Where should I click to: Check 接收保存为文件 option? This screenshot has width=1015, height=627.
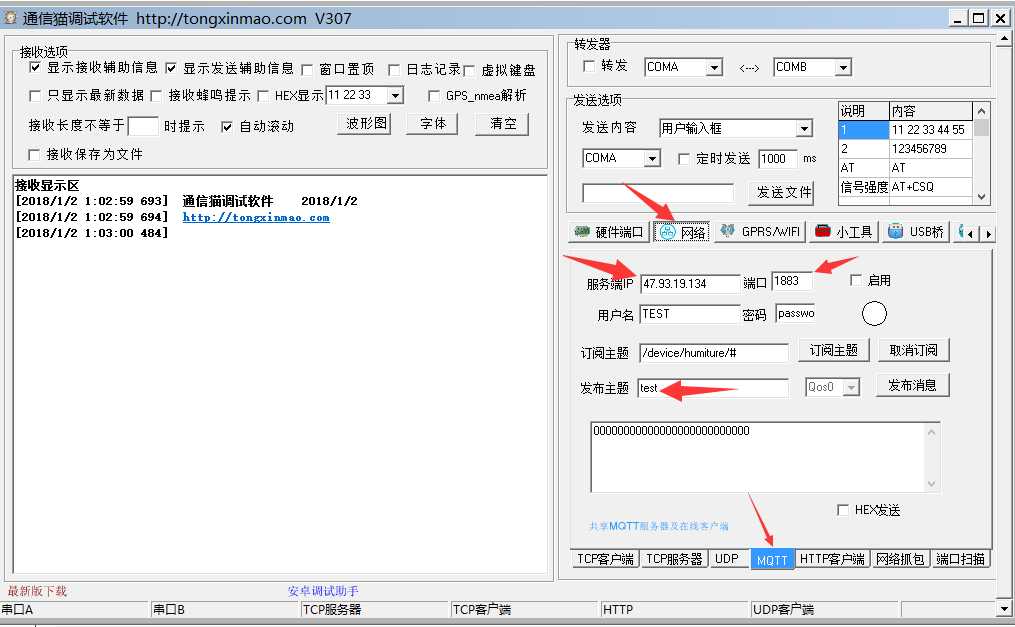34,155
